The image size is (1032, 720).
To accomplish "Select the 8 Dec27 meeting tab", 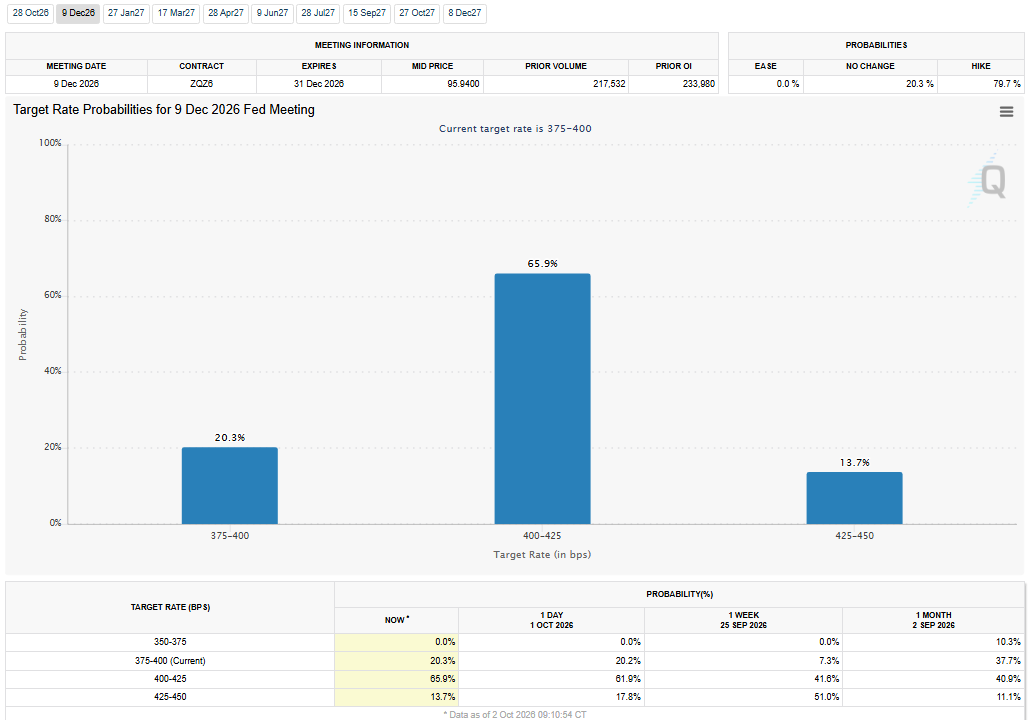I will (x=465, y=13).
